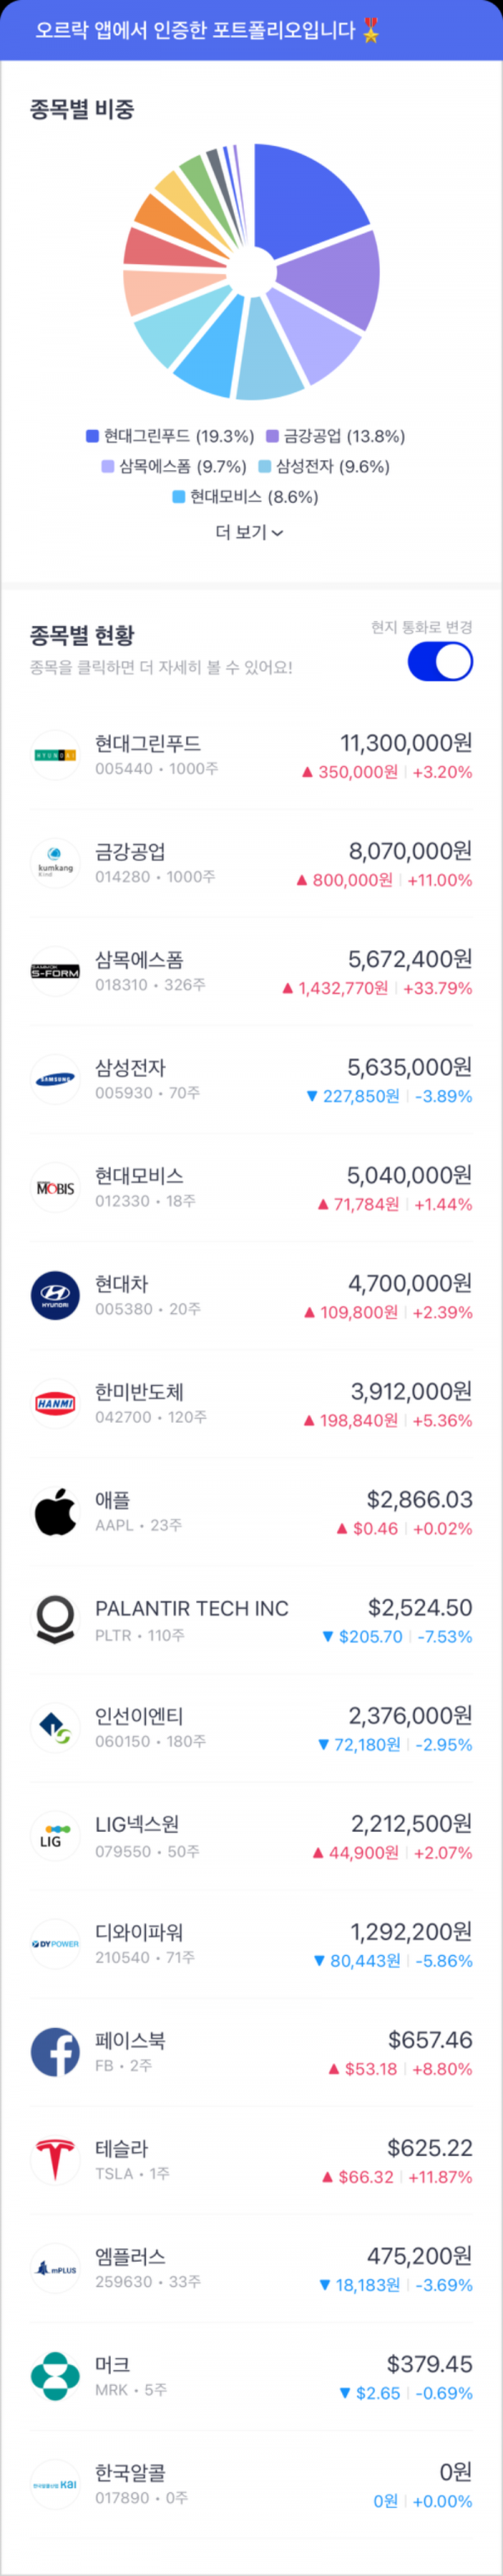
Task: Select the 삼성전자 (9.6%) legend item
Action: [x=324, y=466]
